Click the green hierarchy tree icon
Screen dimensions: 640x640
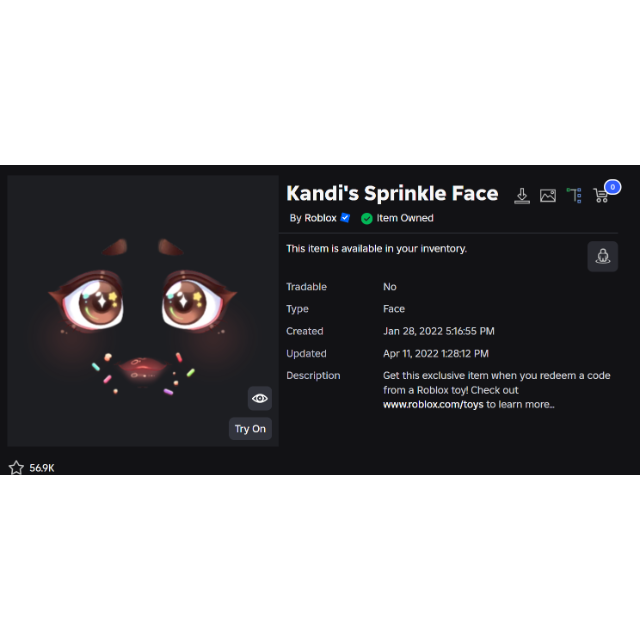574,195
